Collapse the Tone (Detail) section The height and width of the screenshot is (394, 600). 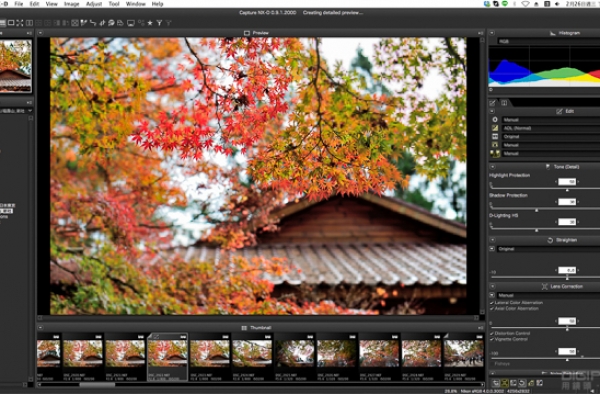(492, 167)
